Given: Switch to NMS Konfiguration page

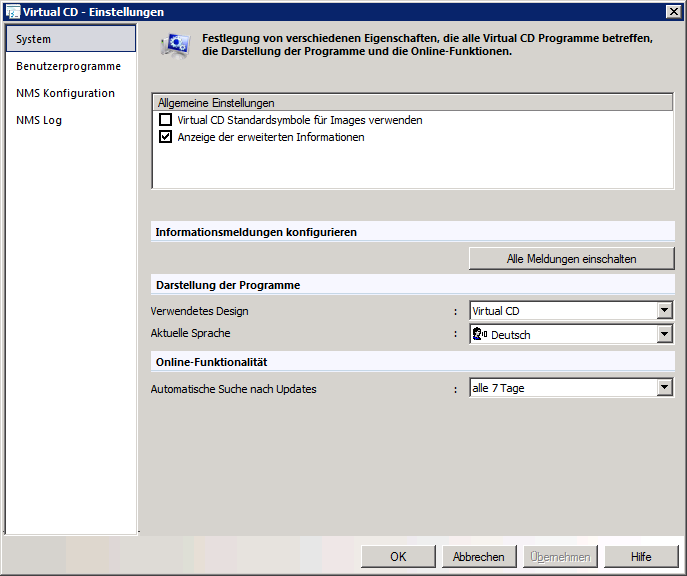Looking at the screenshot, I should (65, 93).
